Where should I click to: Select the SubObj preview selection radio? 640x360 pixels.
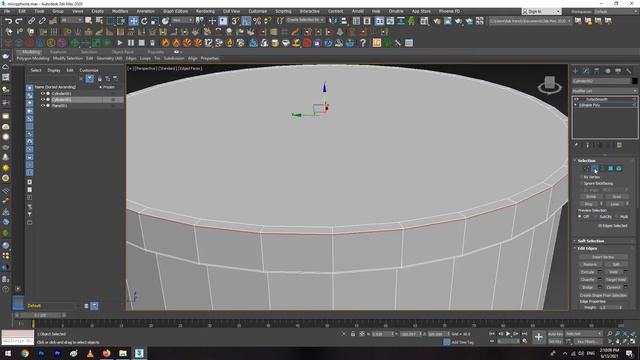coord(596,217)
